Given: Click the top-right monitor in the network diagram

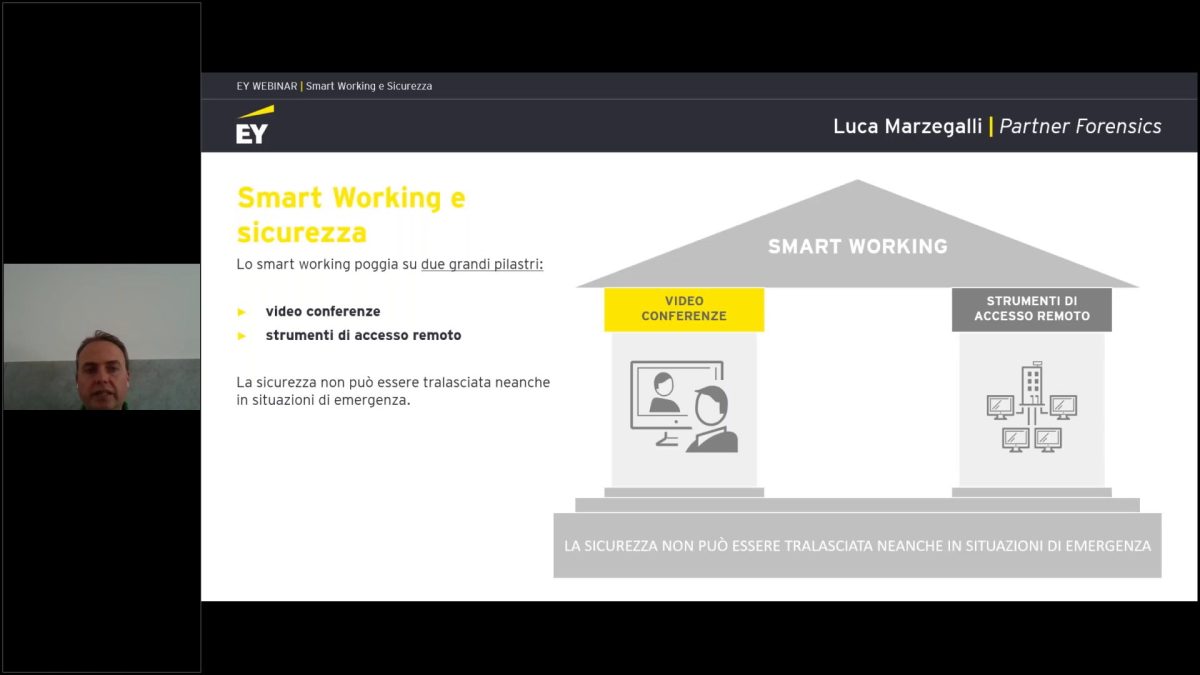Looking at the screenshot, I should coord(1063,407).
